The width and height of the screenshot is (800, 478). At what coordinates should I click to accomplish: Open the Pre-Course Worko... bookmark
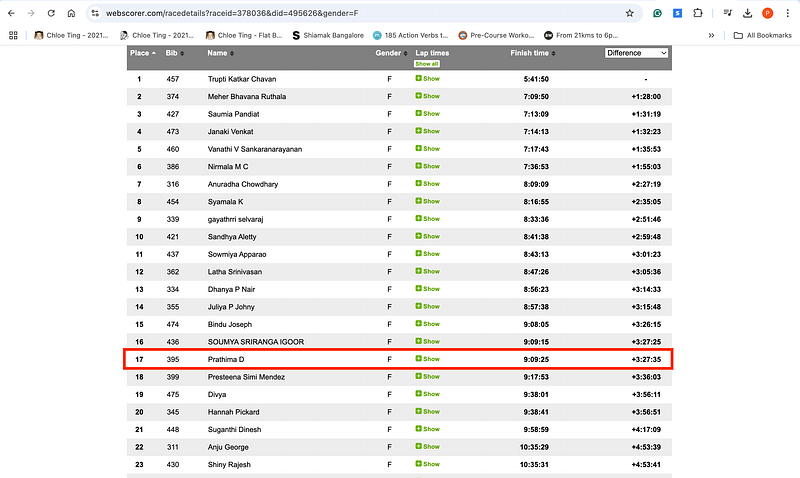coord(496,35)
